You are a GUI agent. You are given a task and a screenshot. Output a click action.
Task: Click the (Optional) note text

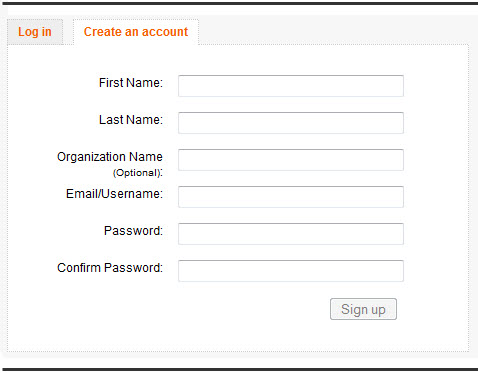pyautogui.click(x=138, y=173)
